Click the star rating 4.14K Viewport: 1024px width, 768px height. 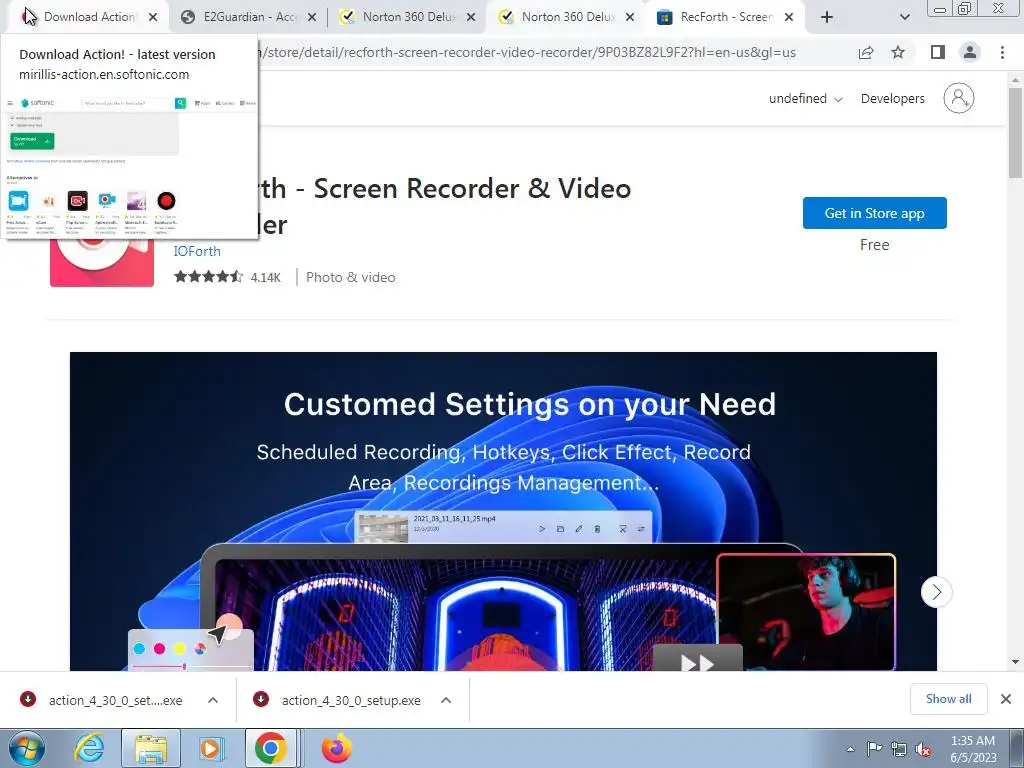pos(227,277)
